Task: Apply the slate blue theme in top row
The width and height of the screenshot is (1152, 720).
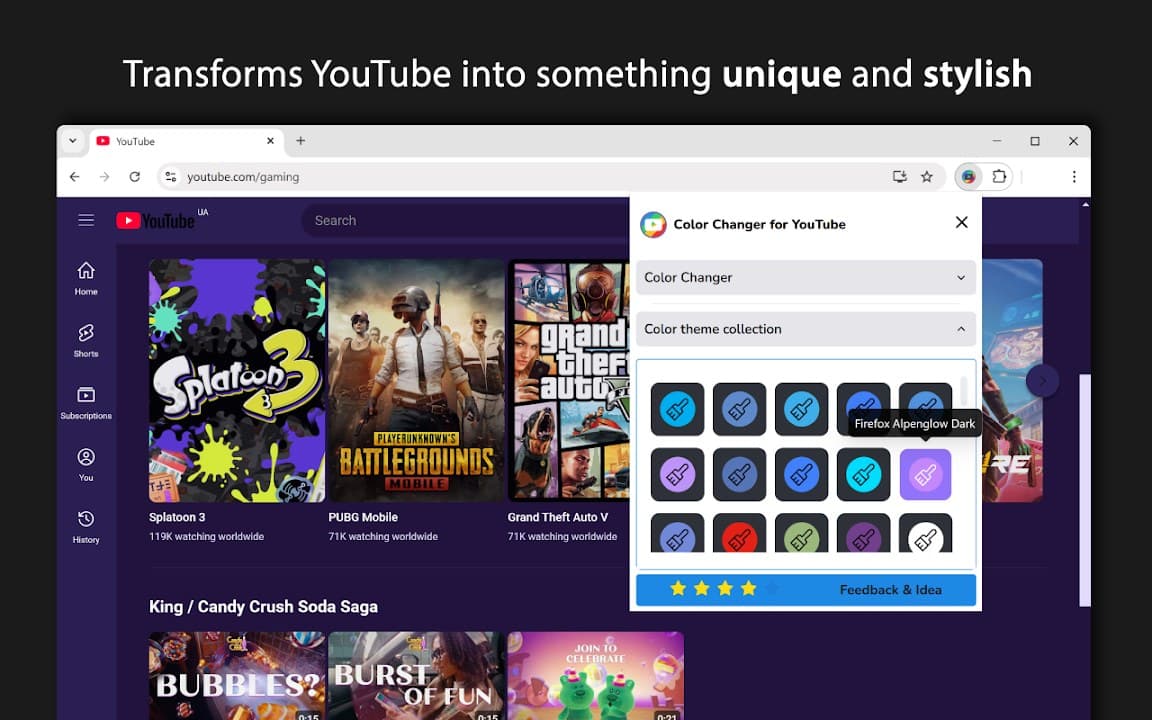Action: click(739, 409)
